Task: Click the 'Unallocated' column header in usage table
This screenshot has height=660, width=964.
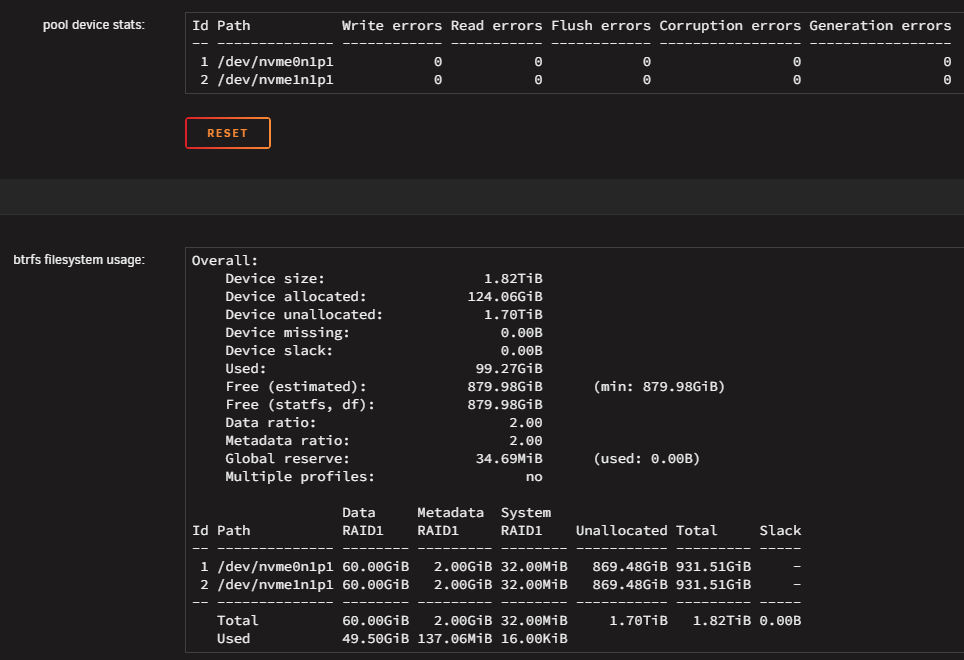Action: tap(621, 530)
